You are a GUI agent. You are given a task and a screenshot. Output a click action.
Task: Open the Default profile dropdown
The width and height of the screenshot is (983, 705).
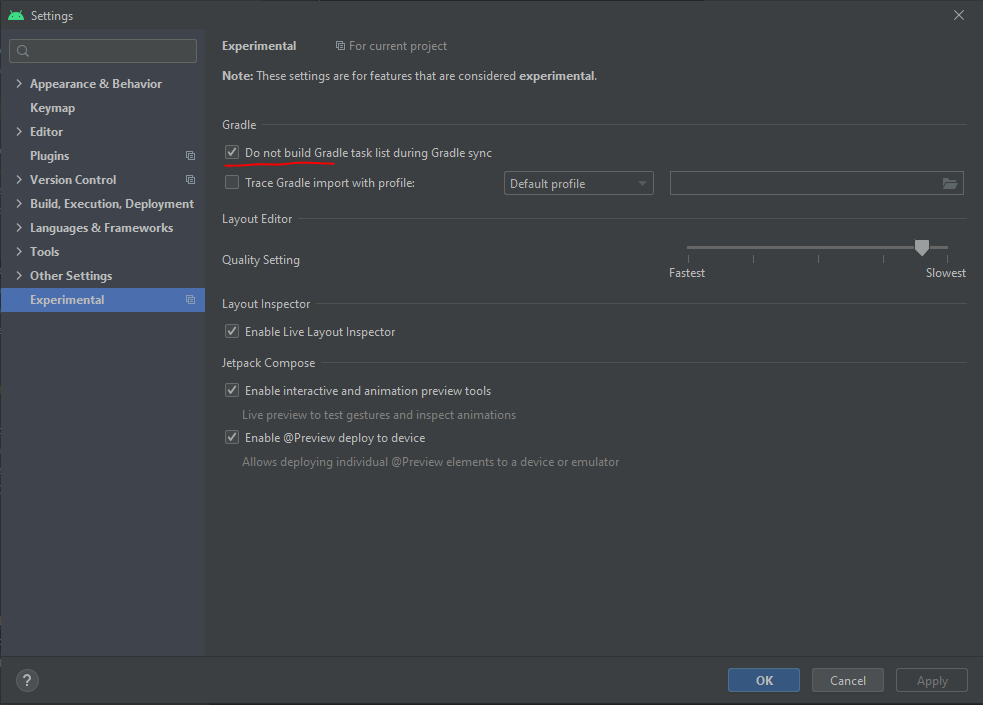pos(641,183)
